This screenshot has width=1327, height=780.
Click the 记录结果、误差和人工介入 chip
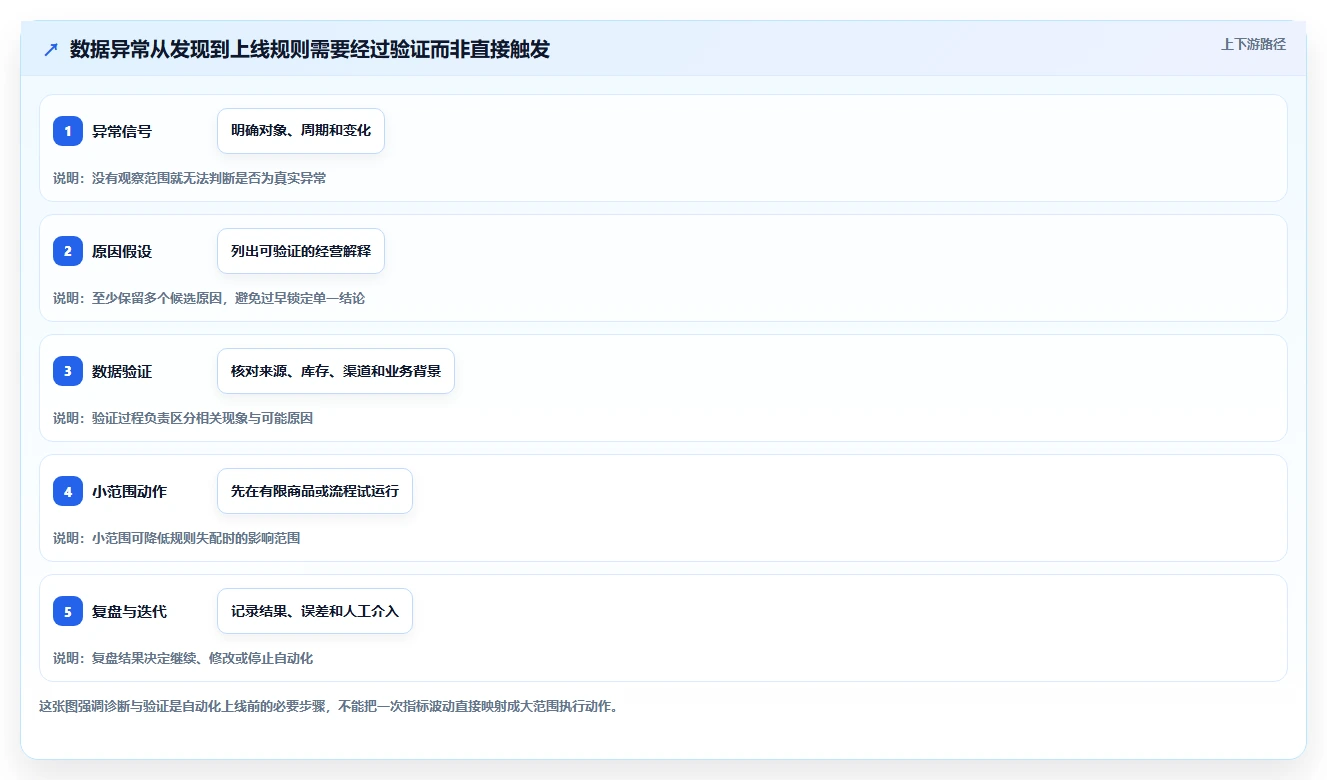pos(315,611)
